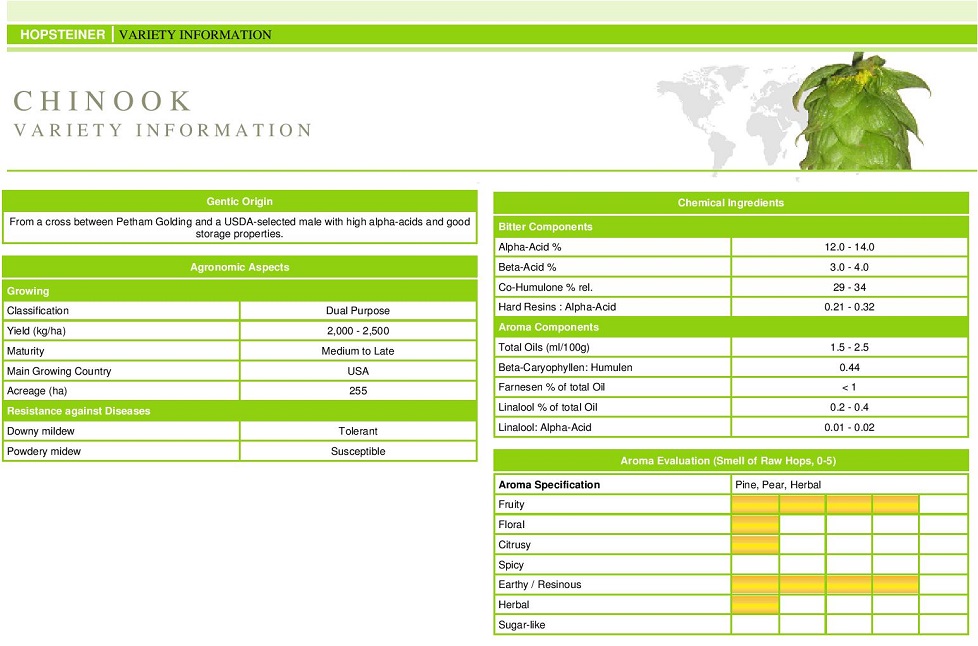Click the '255' acreage value

coord(358,391)
